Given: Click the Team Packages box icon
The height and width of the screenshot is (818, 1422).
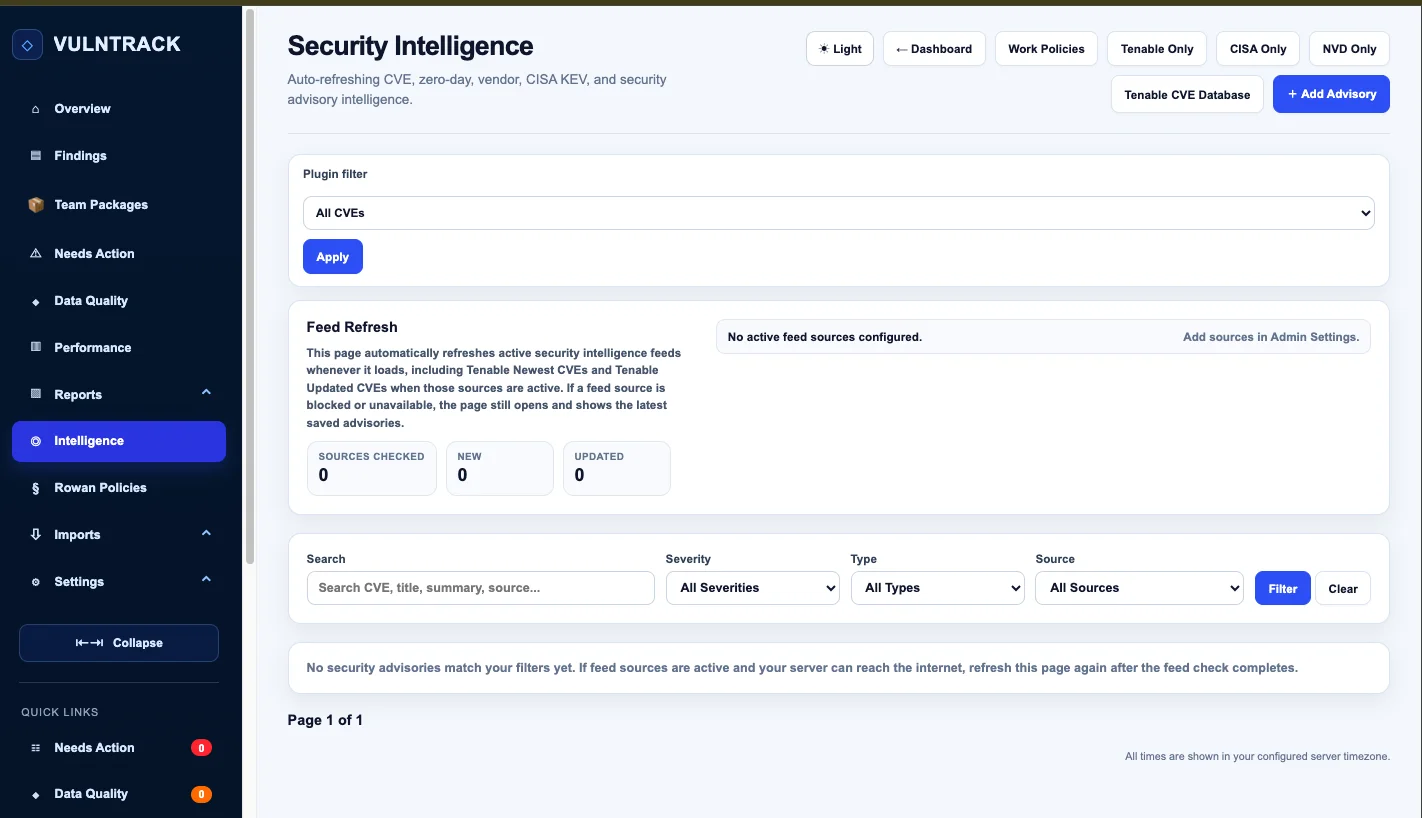Looking at the screenshot, I should tap(36, 205).
